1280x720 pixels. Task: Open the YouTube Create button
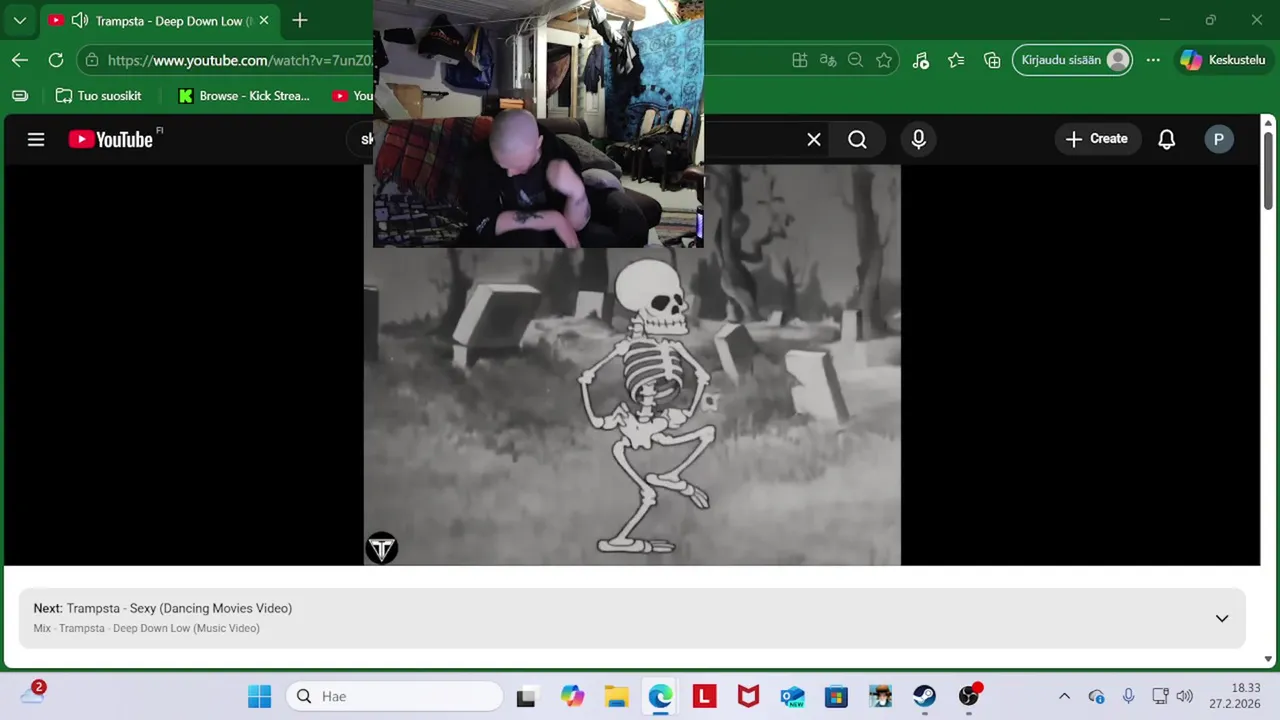point(1096,139)
